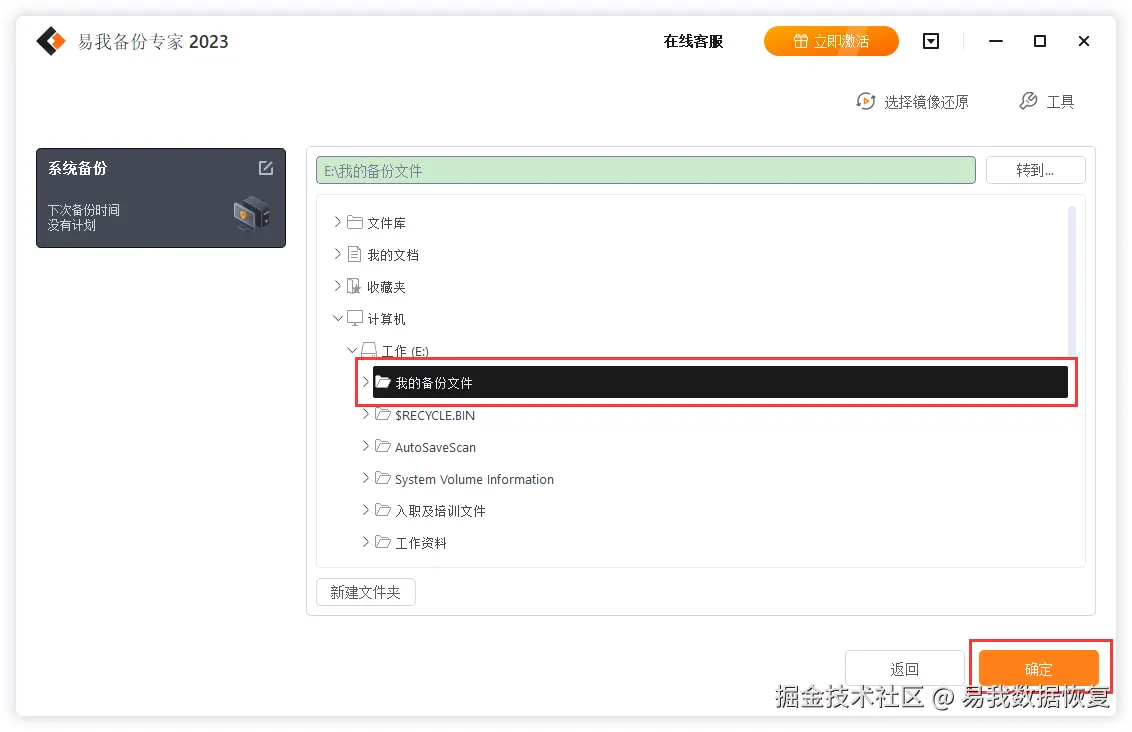
Task: Click the 返回 back button
Action: coord(905,668)
